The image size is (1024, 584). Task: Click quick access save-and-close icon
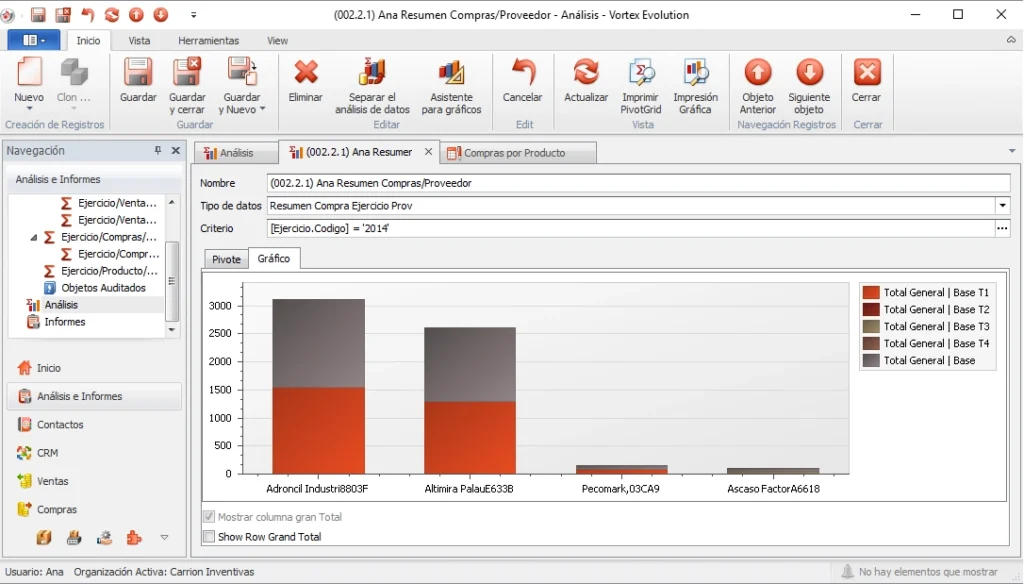point(63,14)
